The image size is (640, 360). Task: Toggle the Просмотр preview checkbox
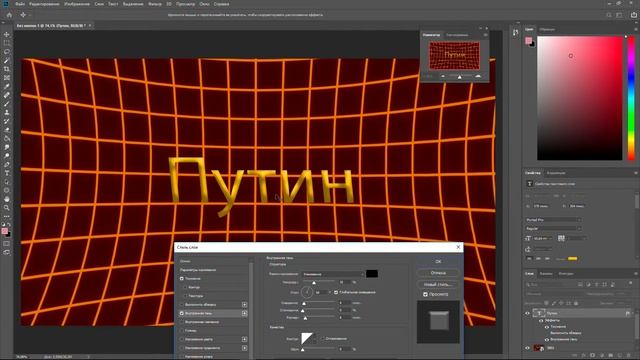425,294
